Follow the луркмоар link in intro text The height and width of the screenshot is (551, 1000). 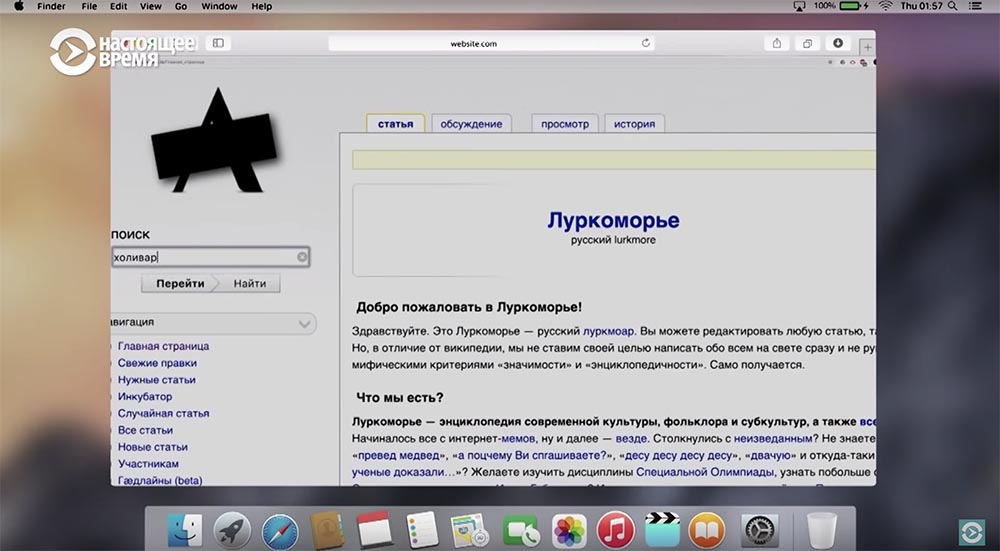tap(608, 331)
